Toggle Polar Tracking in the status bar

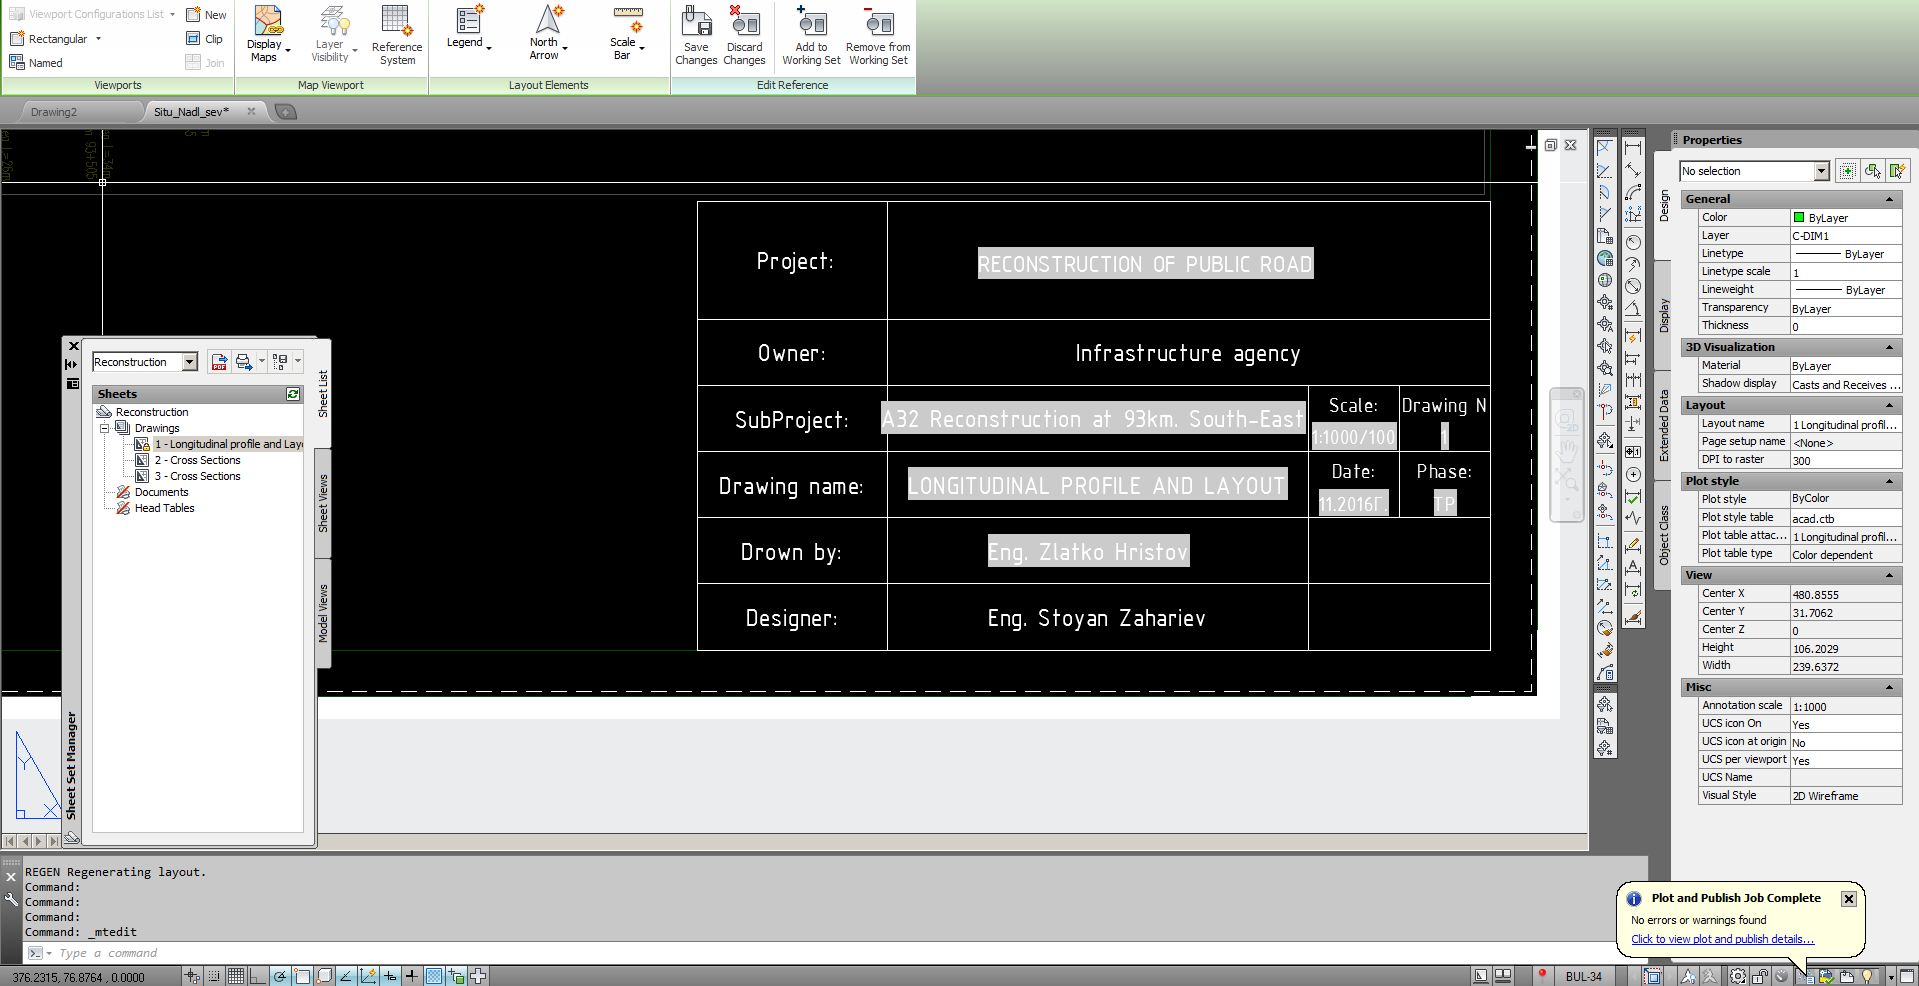[280, 976]
